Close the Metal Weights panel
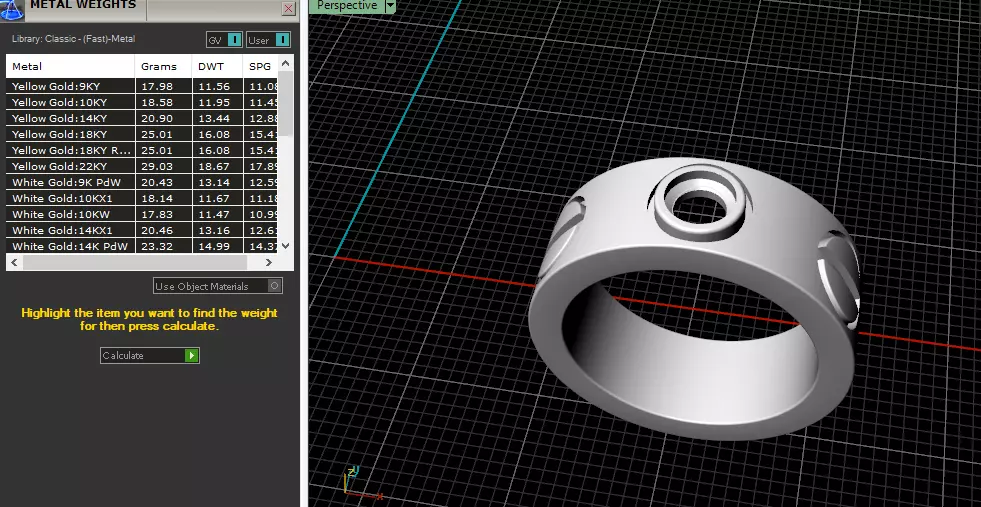Screen dimensions: 981x507 tap(288, 8)
